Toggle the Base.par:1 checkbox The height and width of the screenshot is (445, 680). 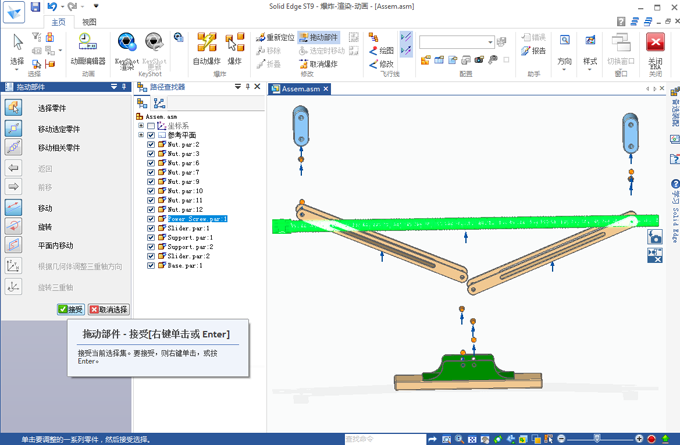tap(151, 266)
